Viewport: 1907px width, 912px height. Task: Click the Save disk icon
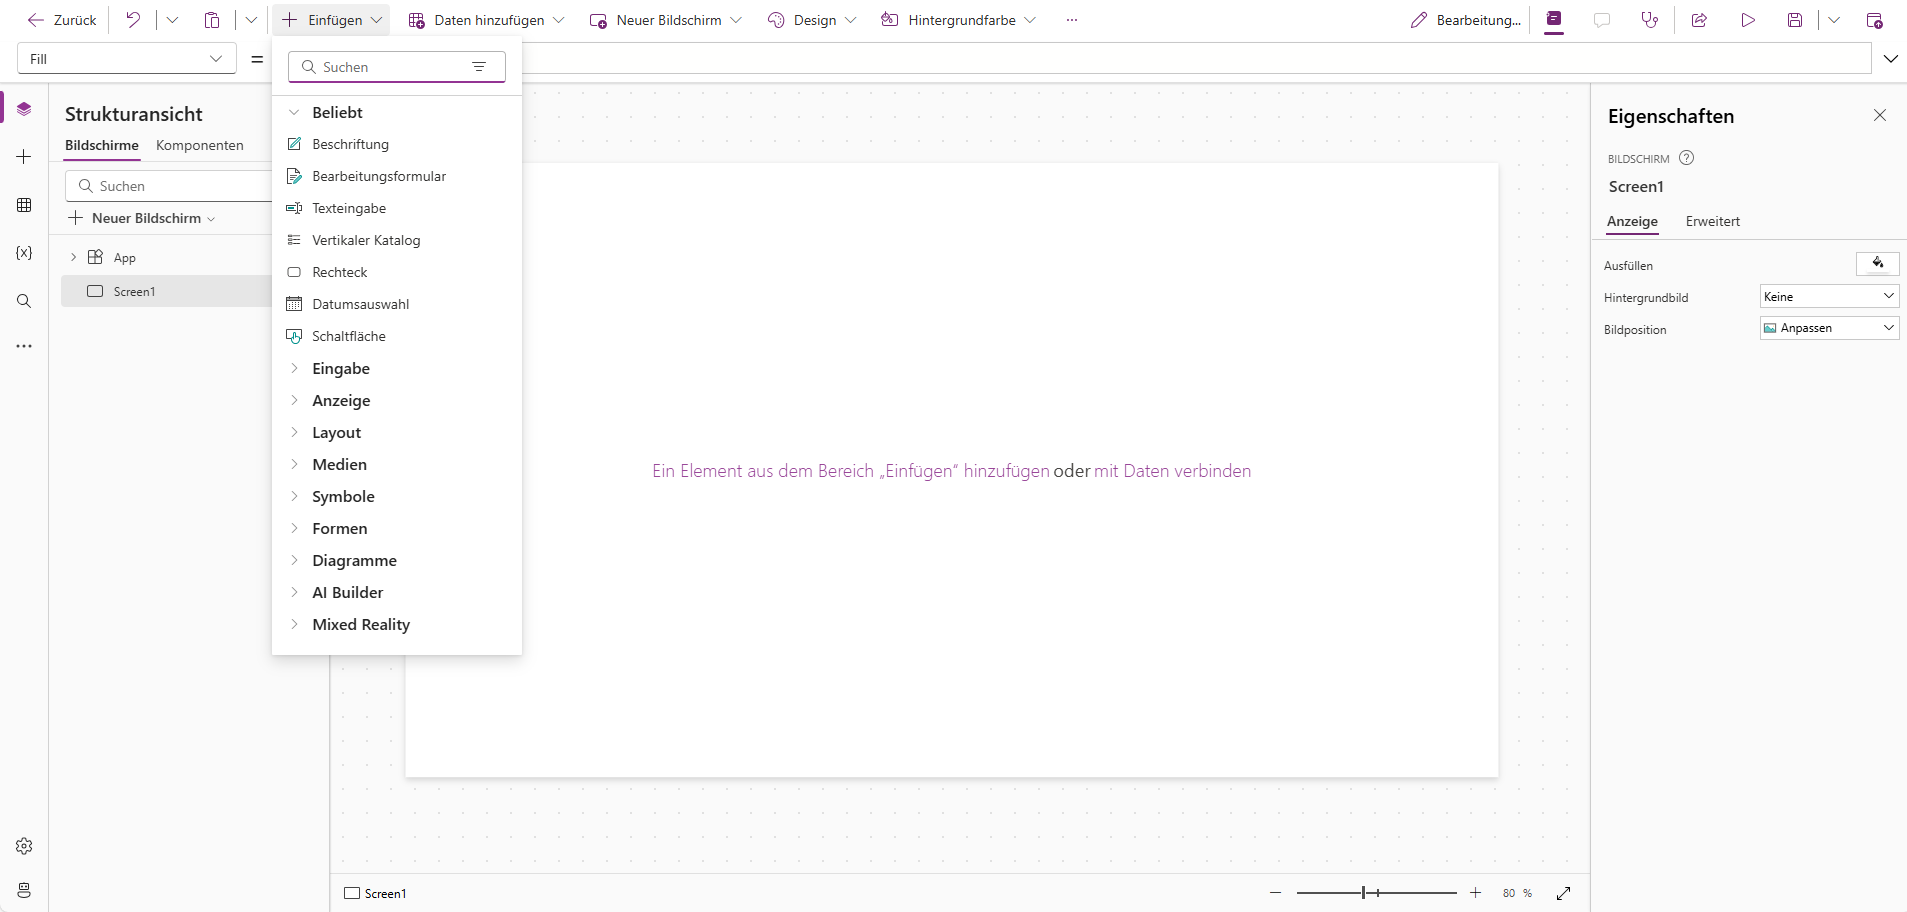click(x=1795, y=20)
